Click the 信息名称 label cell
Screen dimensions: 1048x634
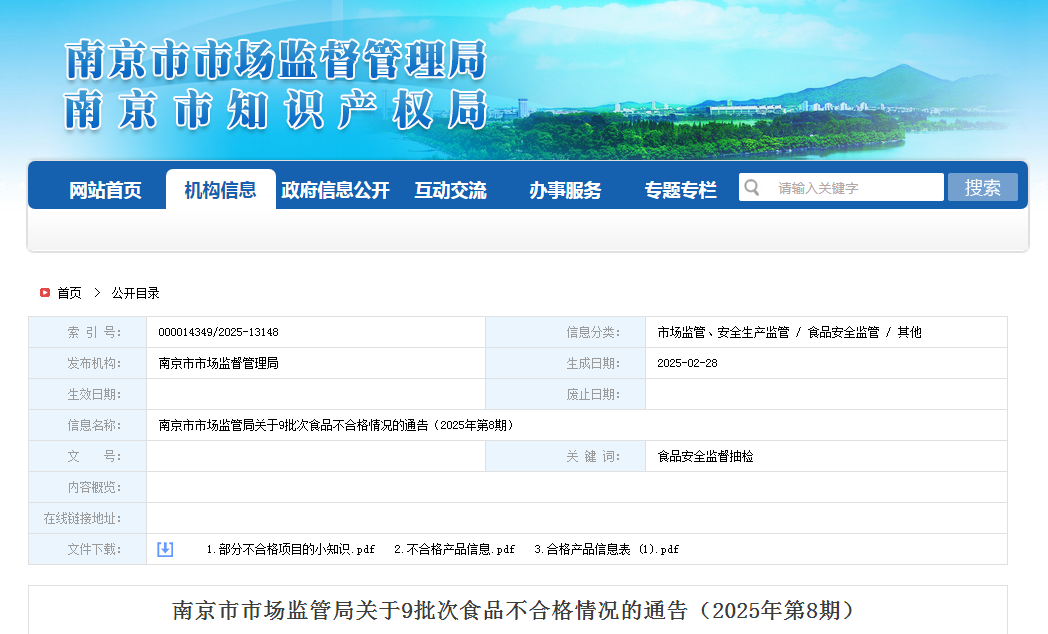88,426
